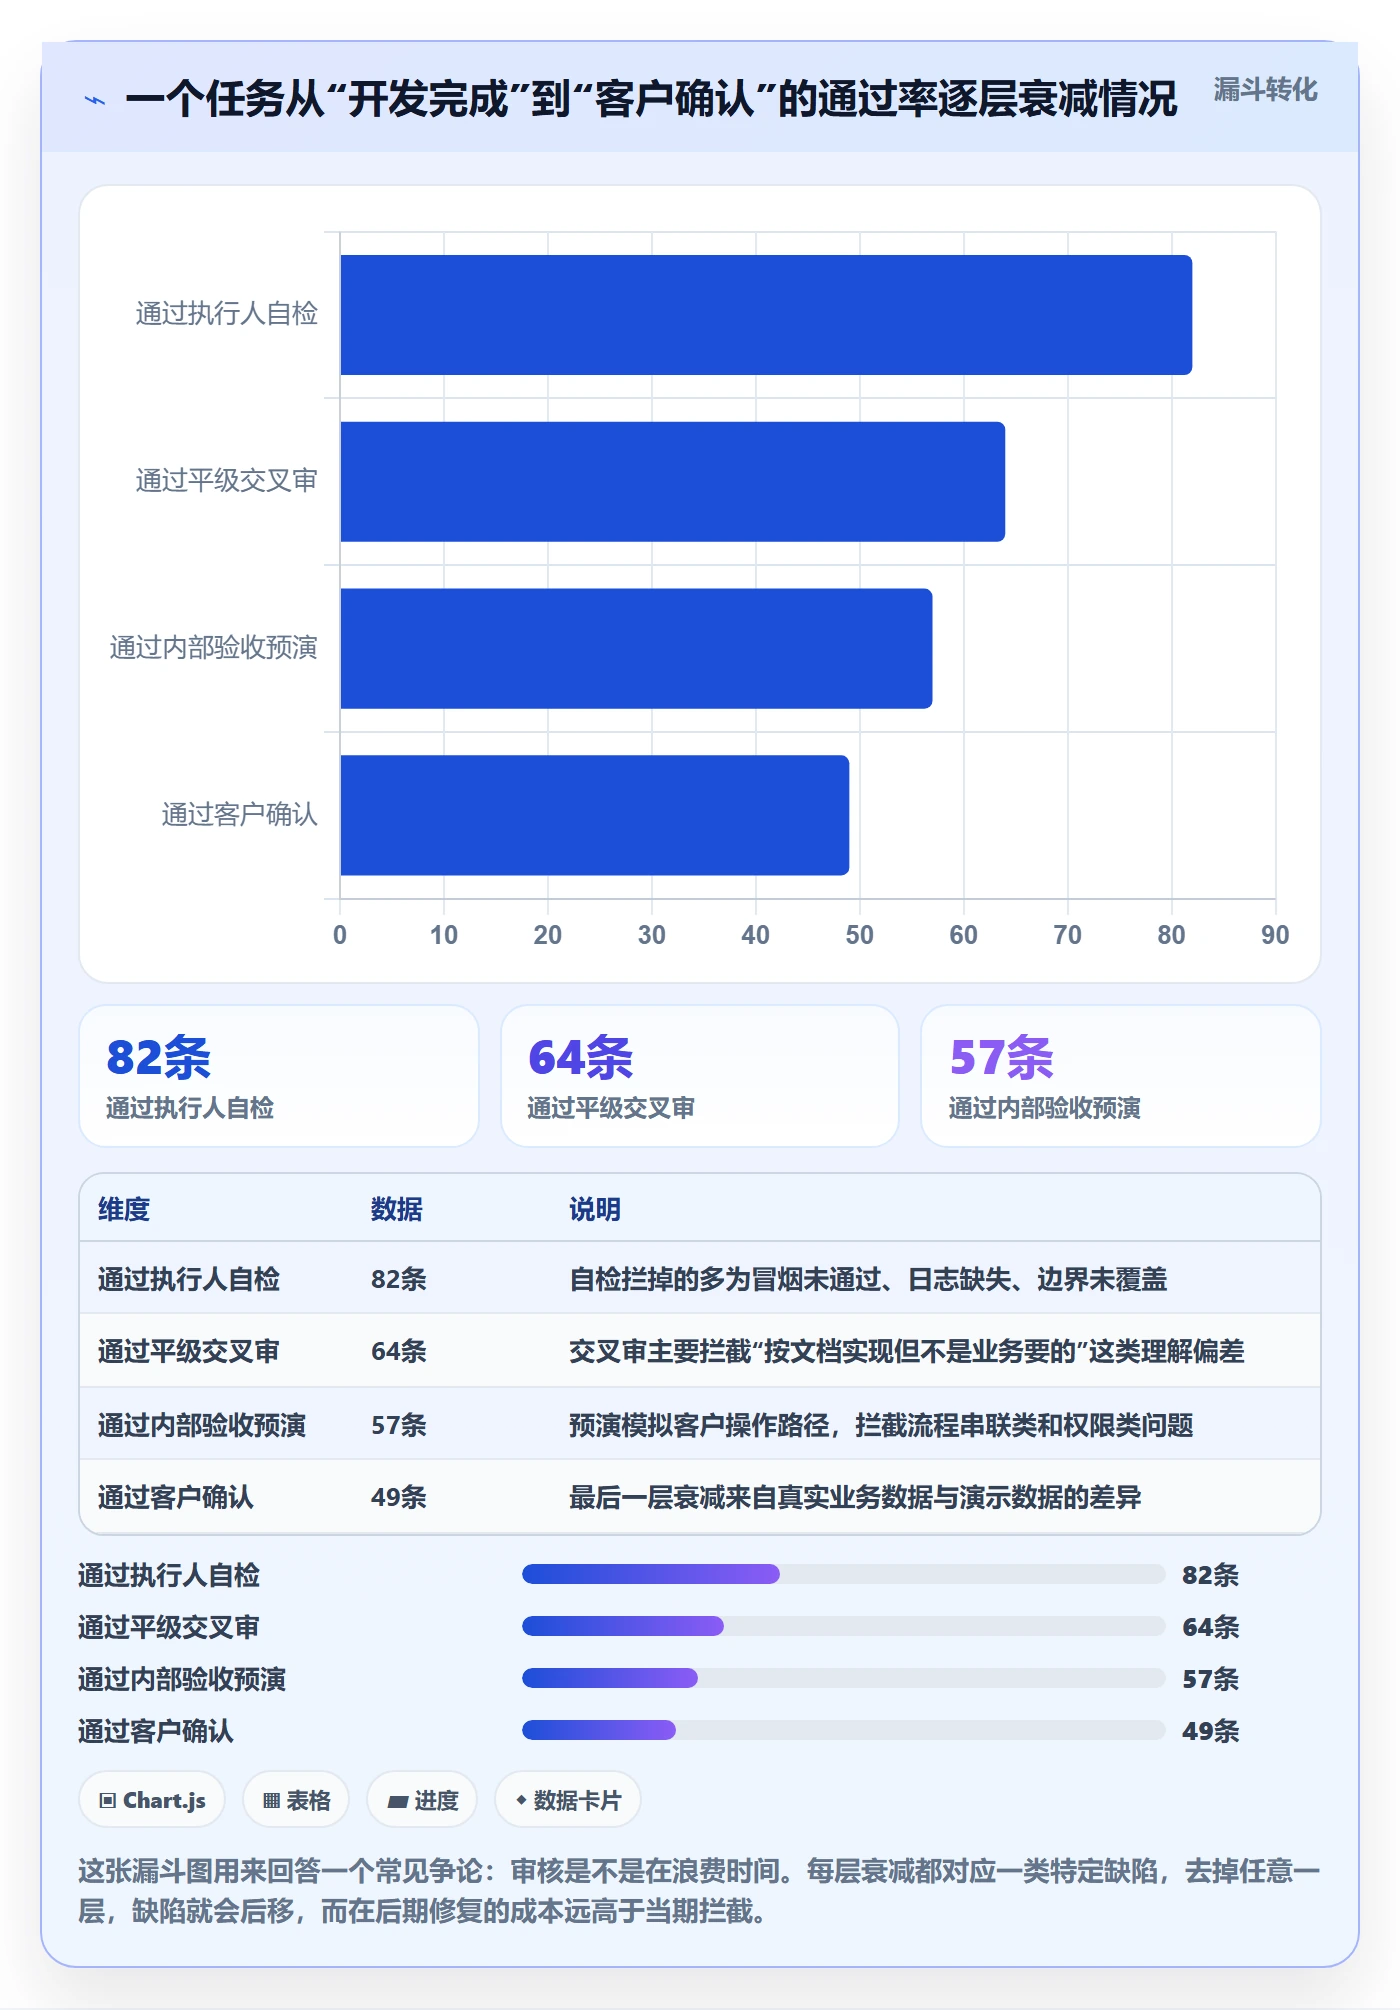Click the lightning icon beside the title

[95, 100]
